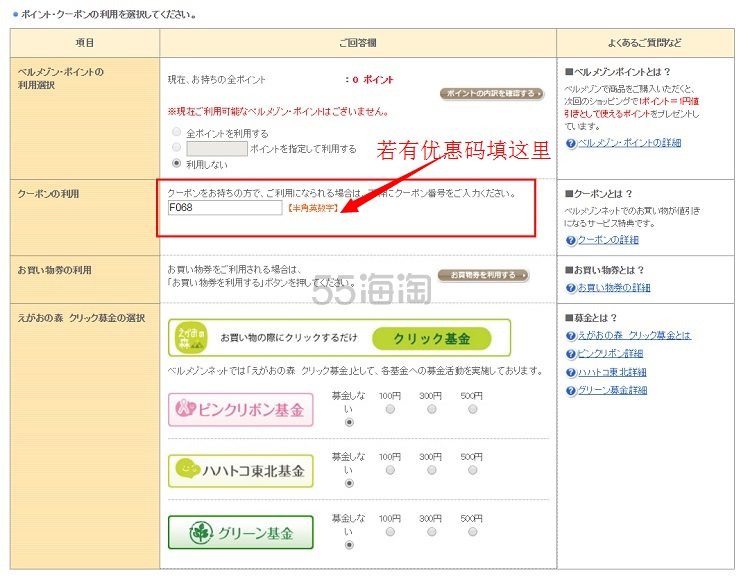Click ポイントの内訳を確認する button
The image size is (744, 578).
point(492,93)
